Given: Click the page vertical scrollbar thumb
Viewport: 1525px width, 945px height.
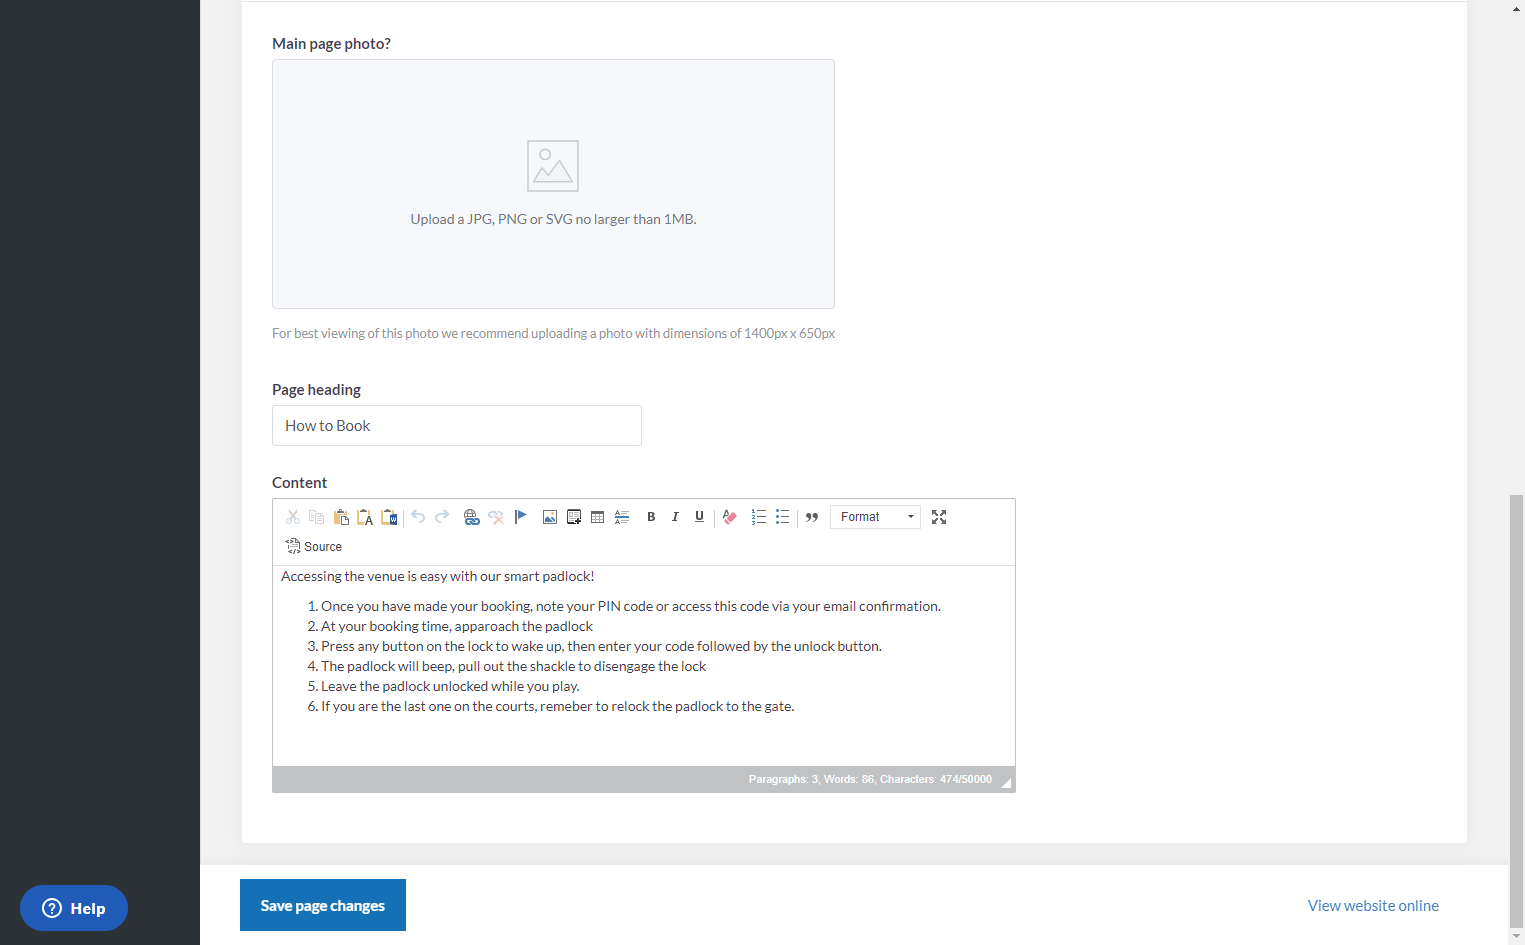Looking at the screenshot, I should tap(1516, 710).
